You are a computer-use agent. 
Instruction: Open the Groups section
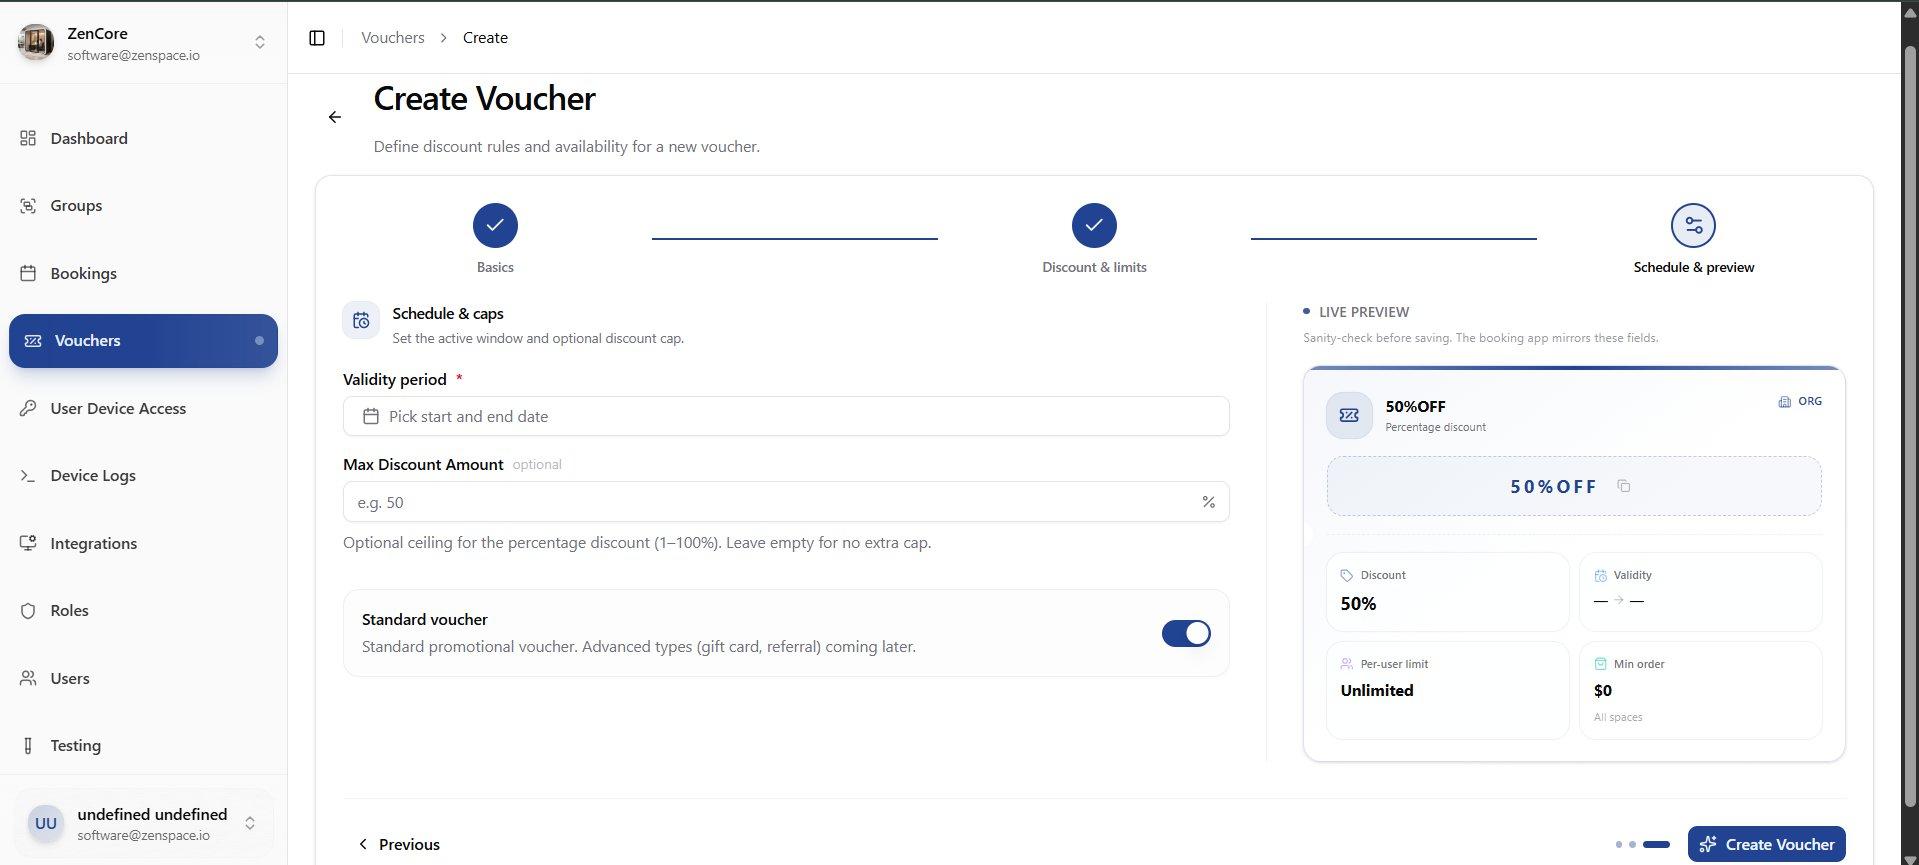143,205
